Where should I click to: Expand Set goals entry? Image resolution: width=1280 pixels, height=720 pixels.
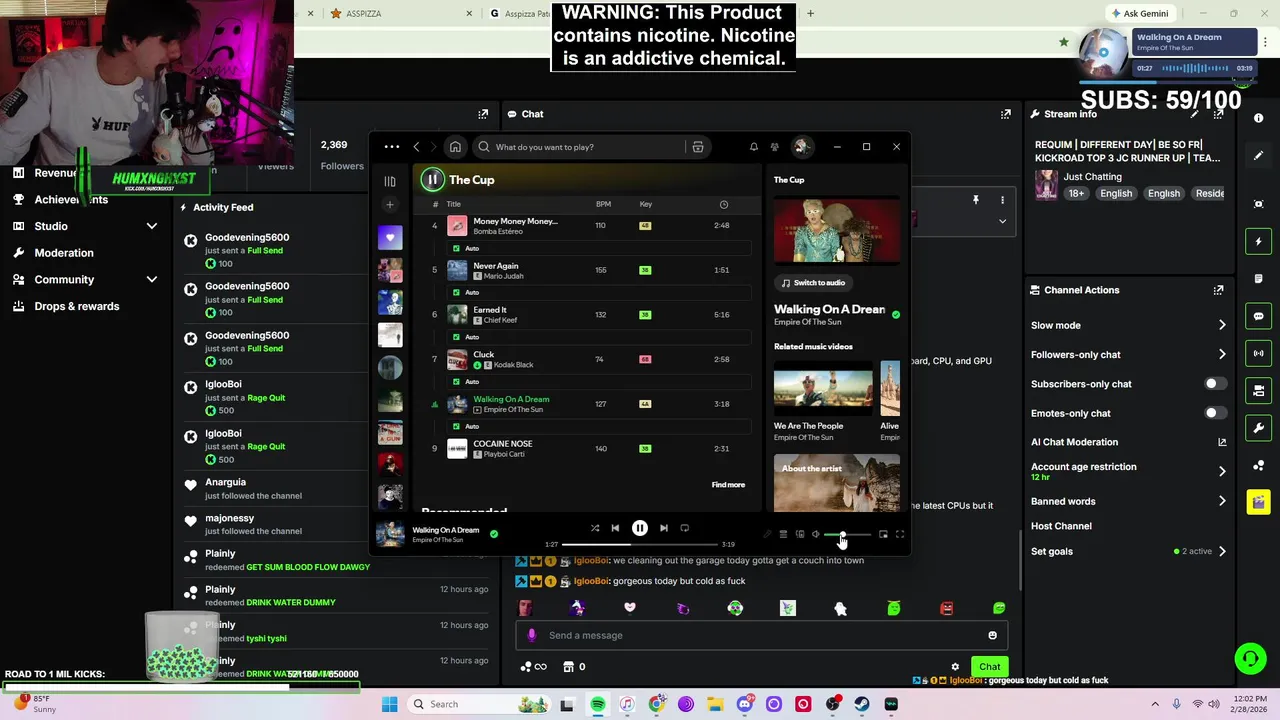tap(1222, 551)
